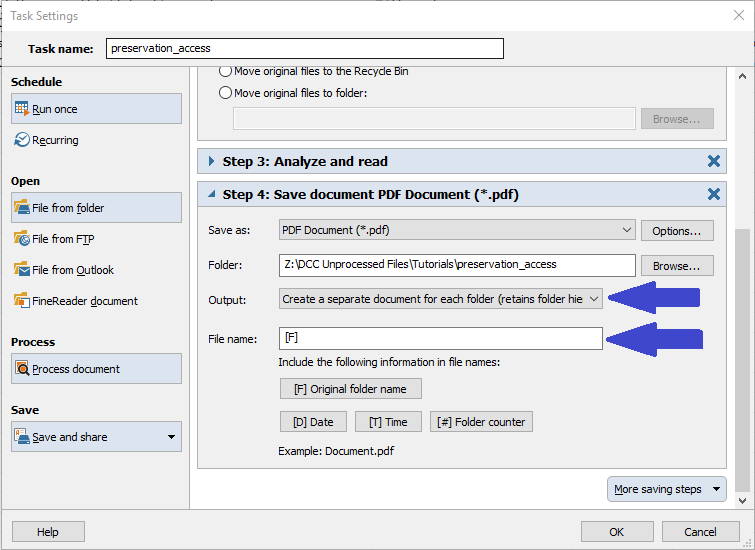Expand Step 3: Analyze and read
Image resolution: width=755 pixels, height=550 pixels.
point(211,161)
